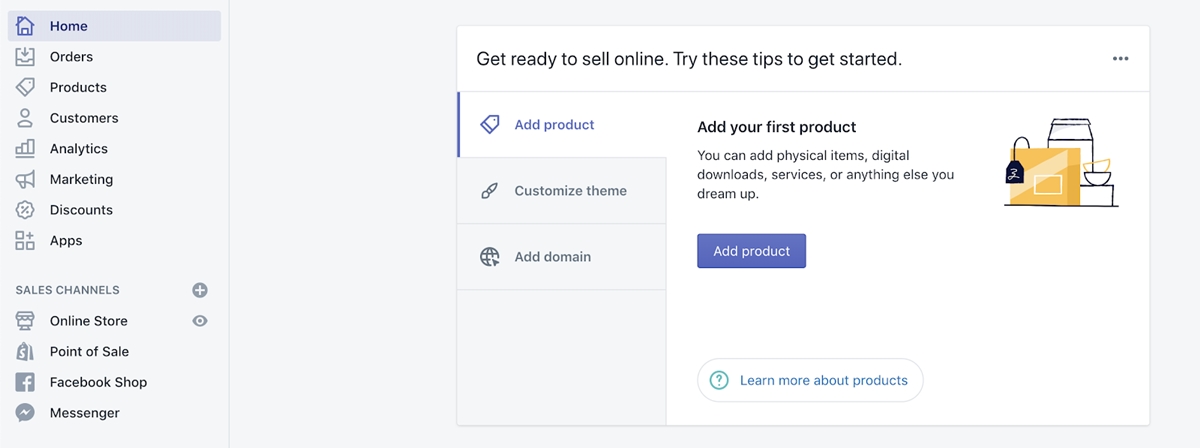Open the Messenger chat icon
Screen dimensions: 1200x448
(25, 413)
